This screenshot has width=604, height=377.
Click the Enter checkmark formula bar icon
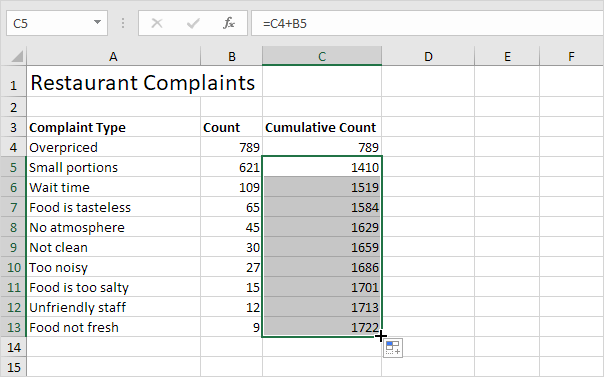(193, 23)
